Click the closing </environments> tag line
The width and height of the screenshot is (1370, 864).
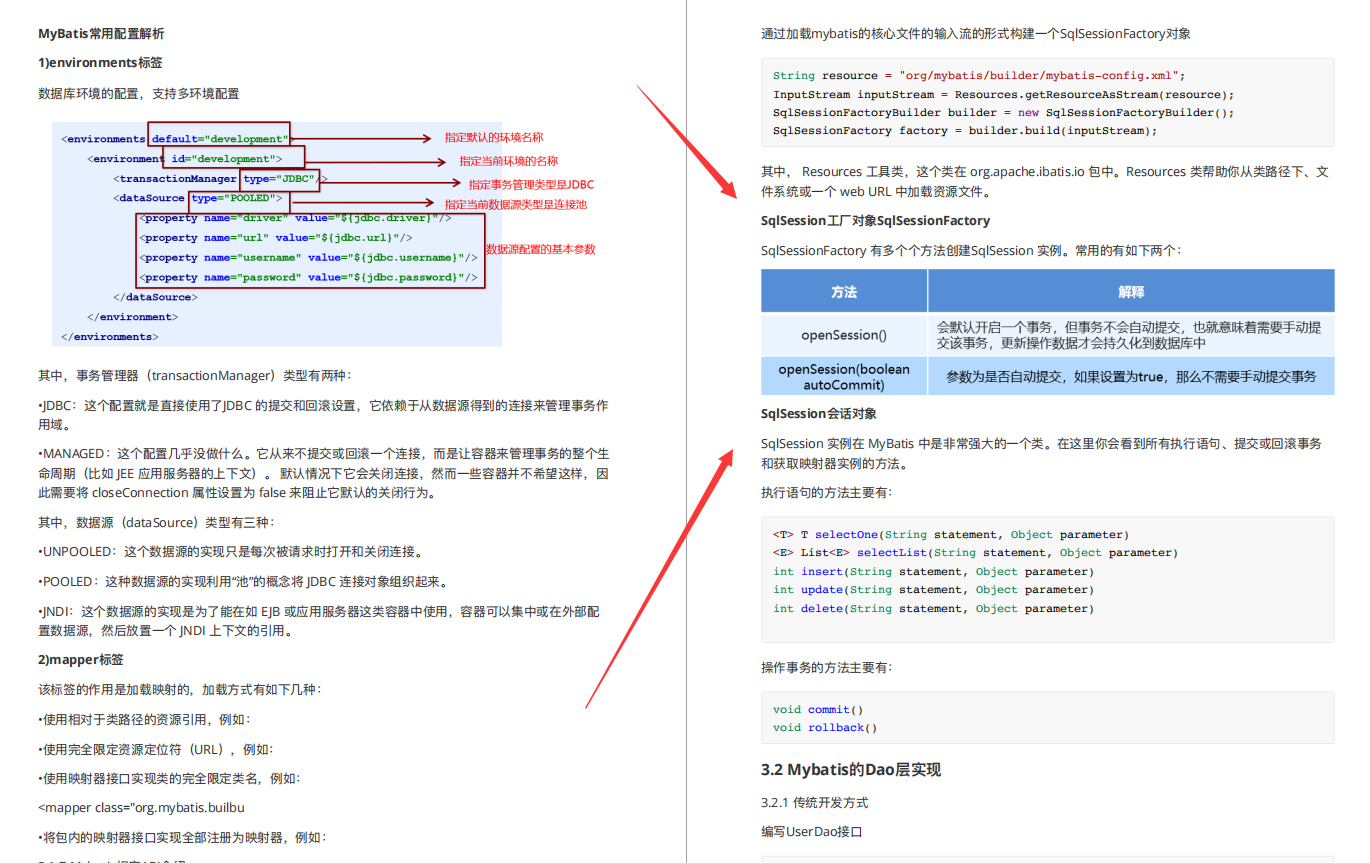[109, 337]
